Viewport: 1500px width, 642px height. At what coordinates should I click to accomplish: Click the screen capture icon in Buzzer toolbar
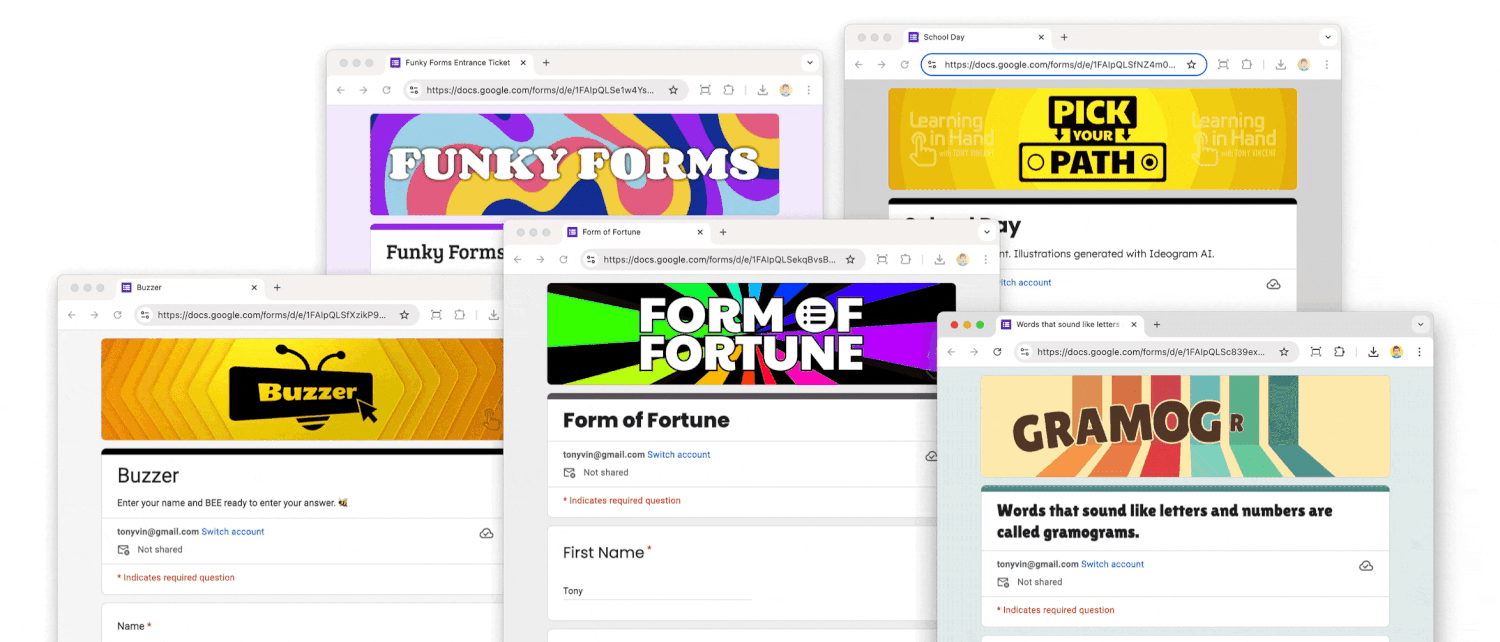(435, 314)
